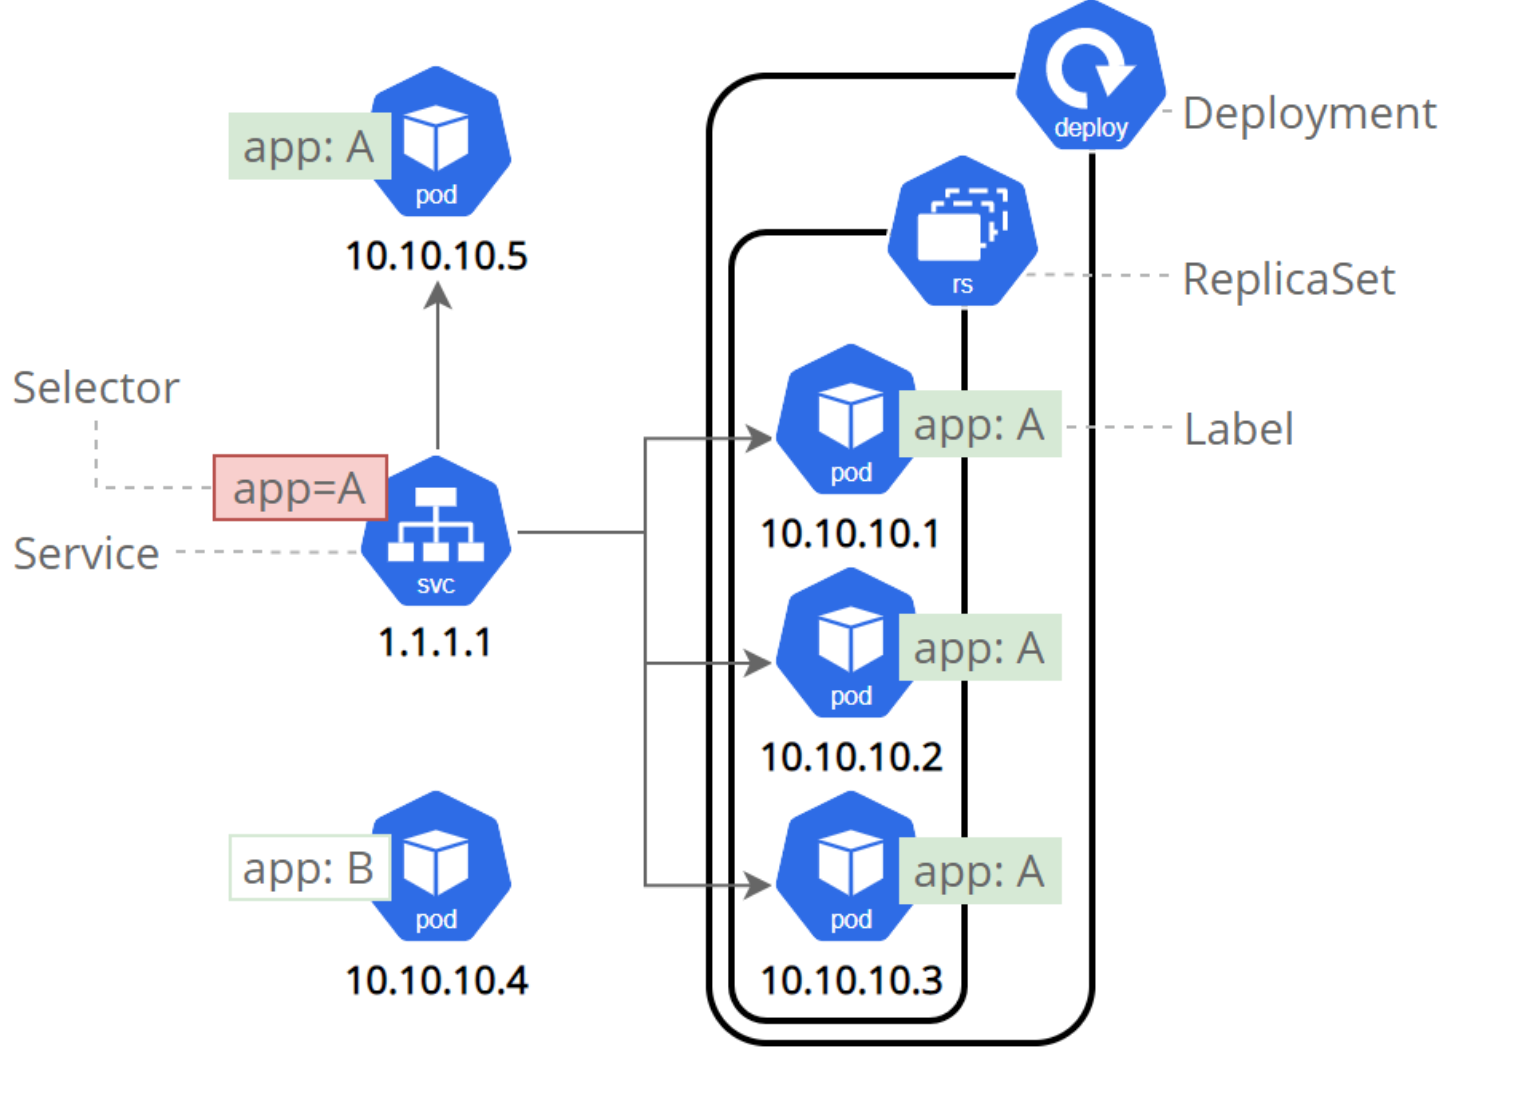Click the deploy hexagon icon
1523x1101 pixels.
point(1091,76)
